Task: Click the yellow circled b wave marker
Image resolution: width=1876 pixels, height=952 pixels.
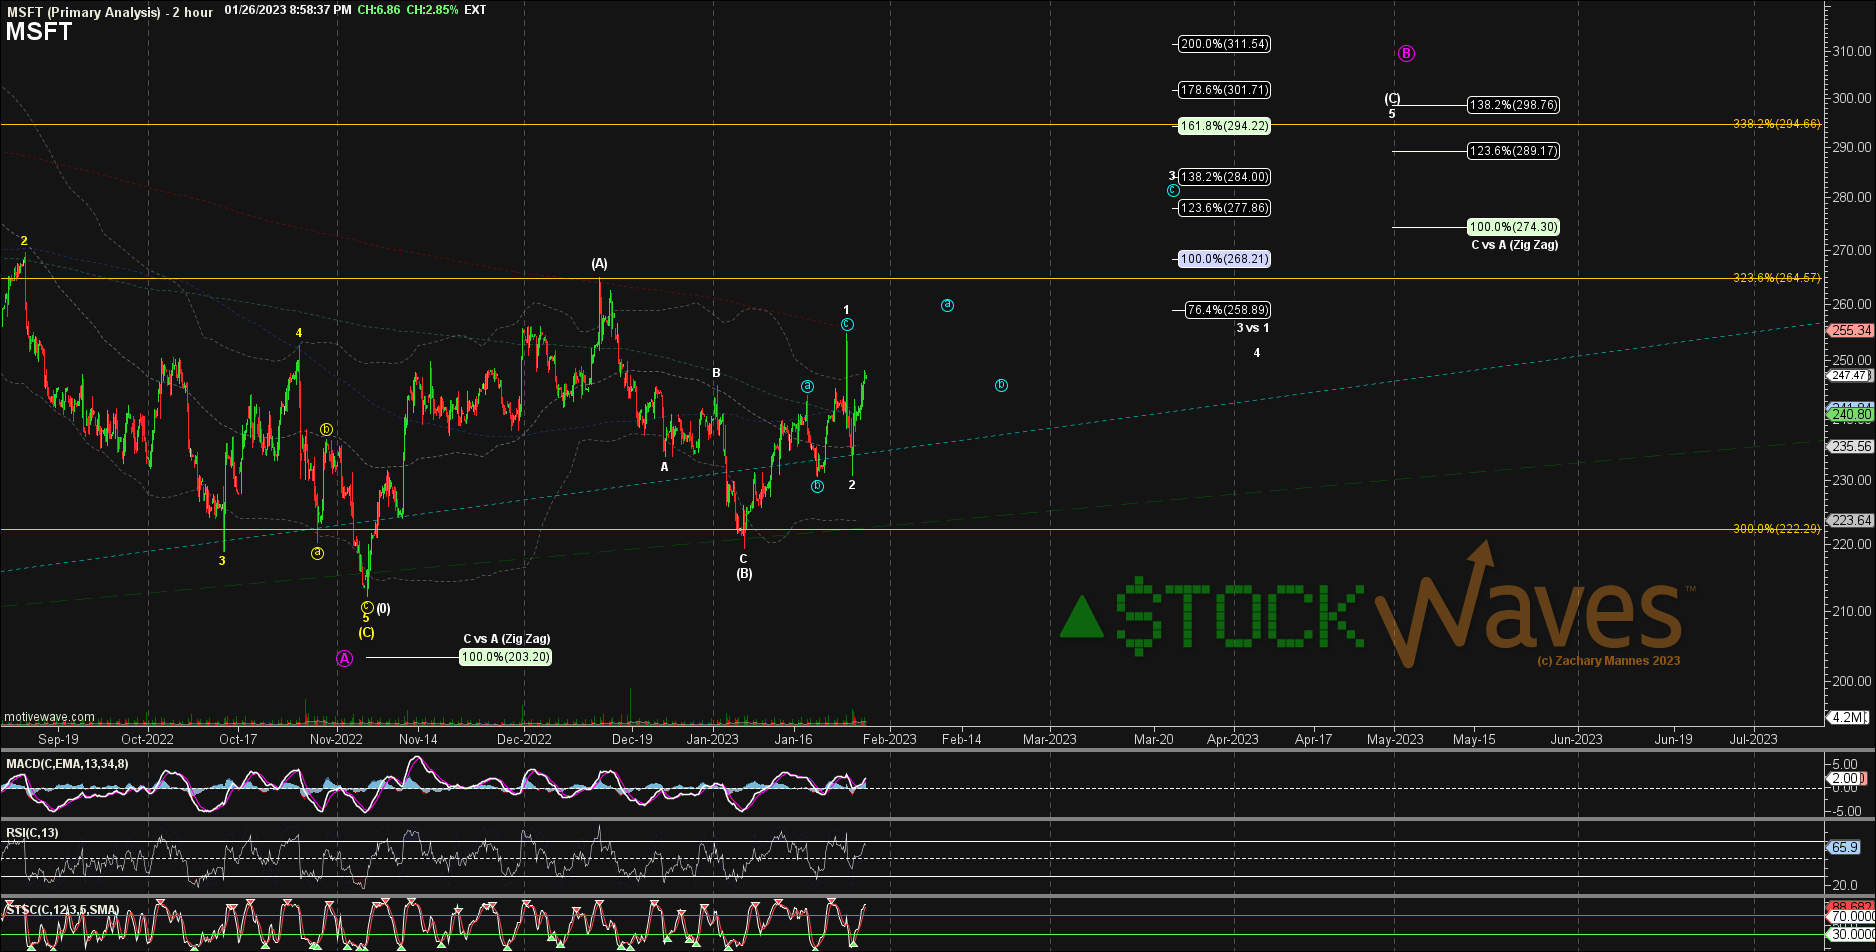Action: coord(326,430)
